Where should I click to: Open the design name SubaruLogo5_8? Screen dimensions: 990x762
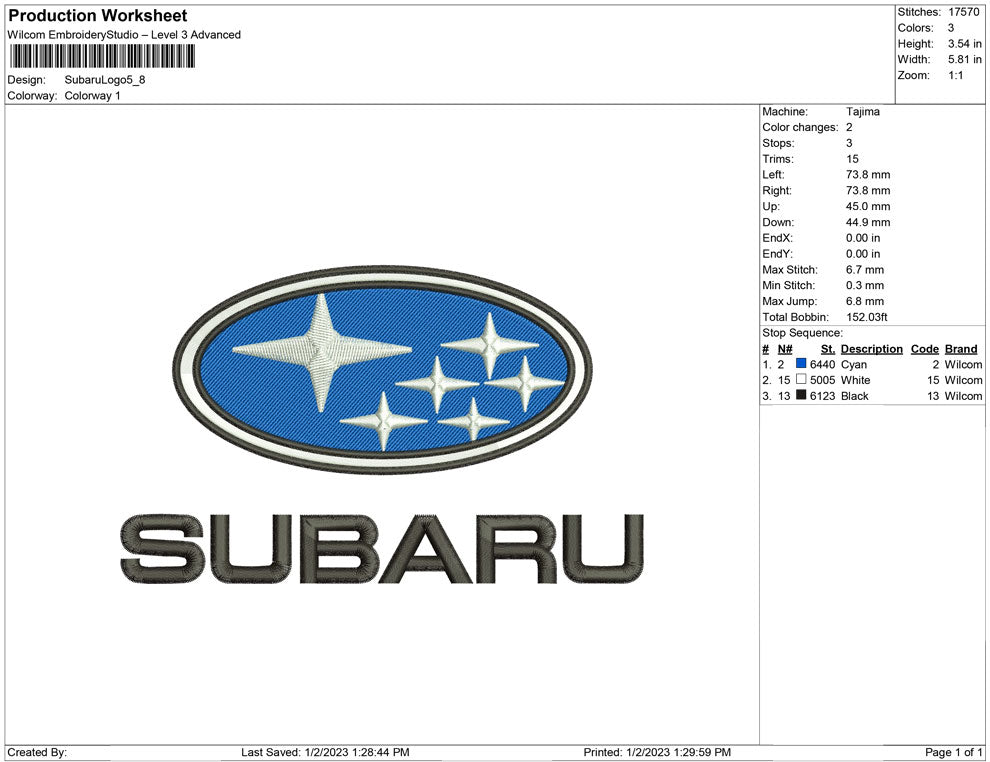pos(105,79)
